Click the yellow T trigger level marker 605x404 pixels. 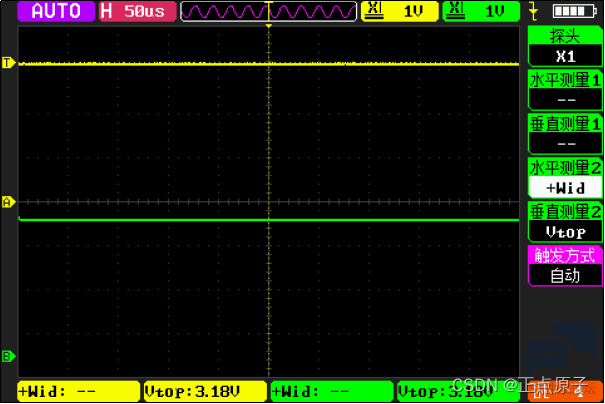point(8,63)
